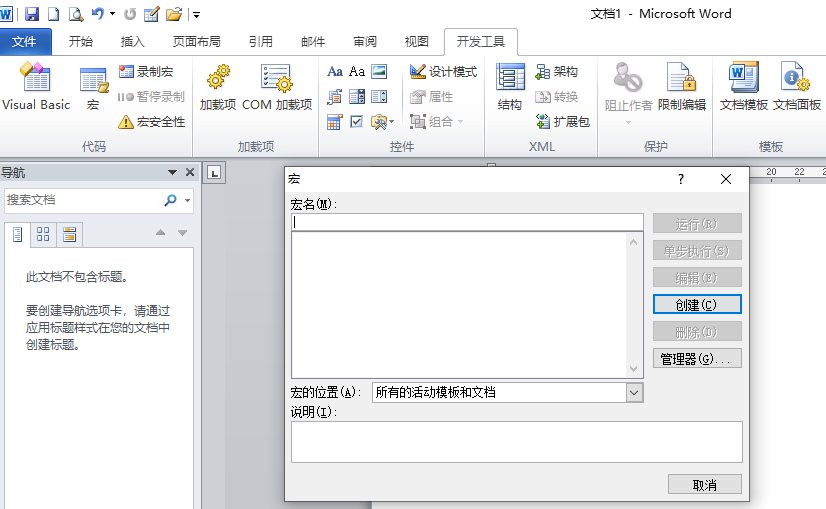This screenshot has width=826, height=509.
Task: Start Record Macro (录制宏)
Action: [x=146, y=71]
